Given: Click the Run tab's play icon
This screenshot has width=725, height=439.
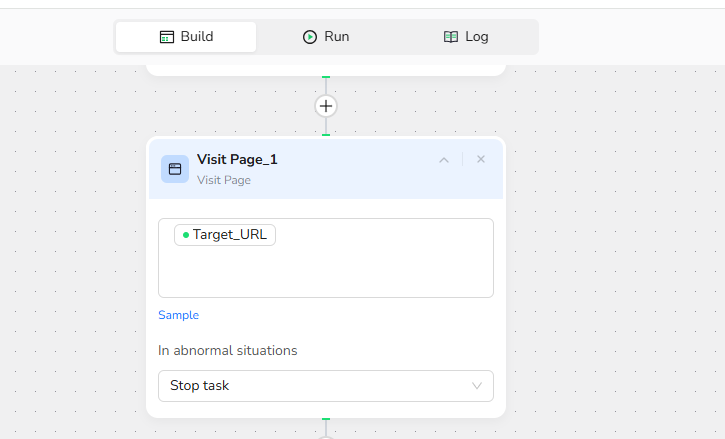Looking at the screenshot, I should pos(310,37).
